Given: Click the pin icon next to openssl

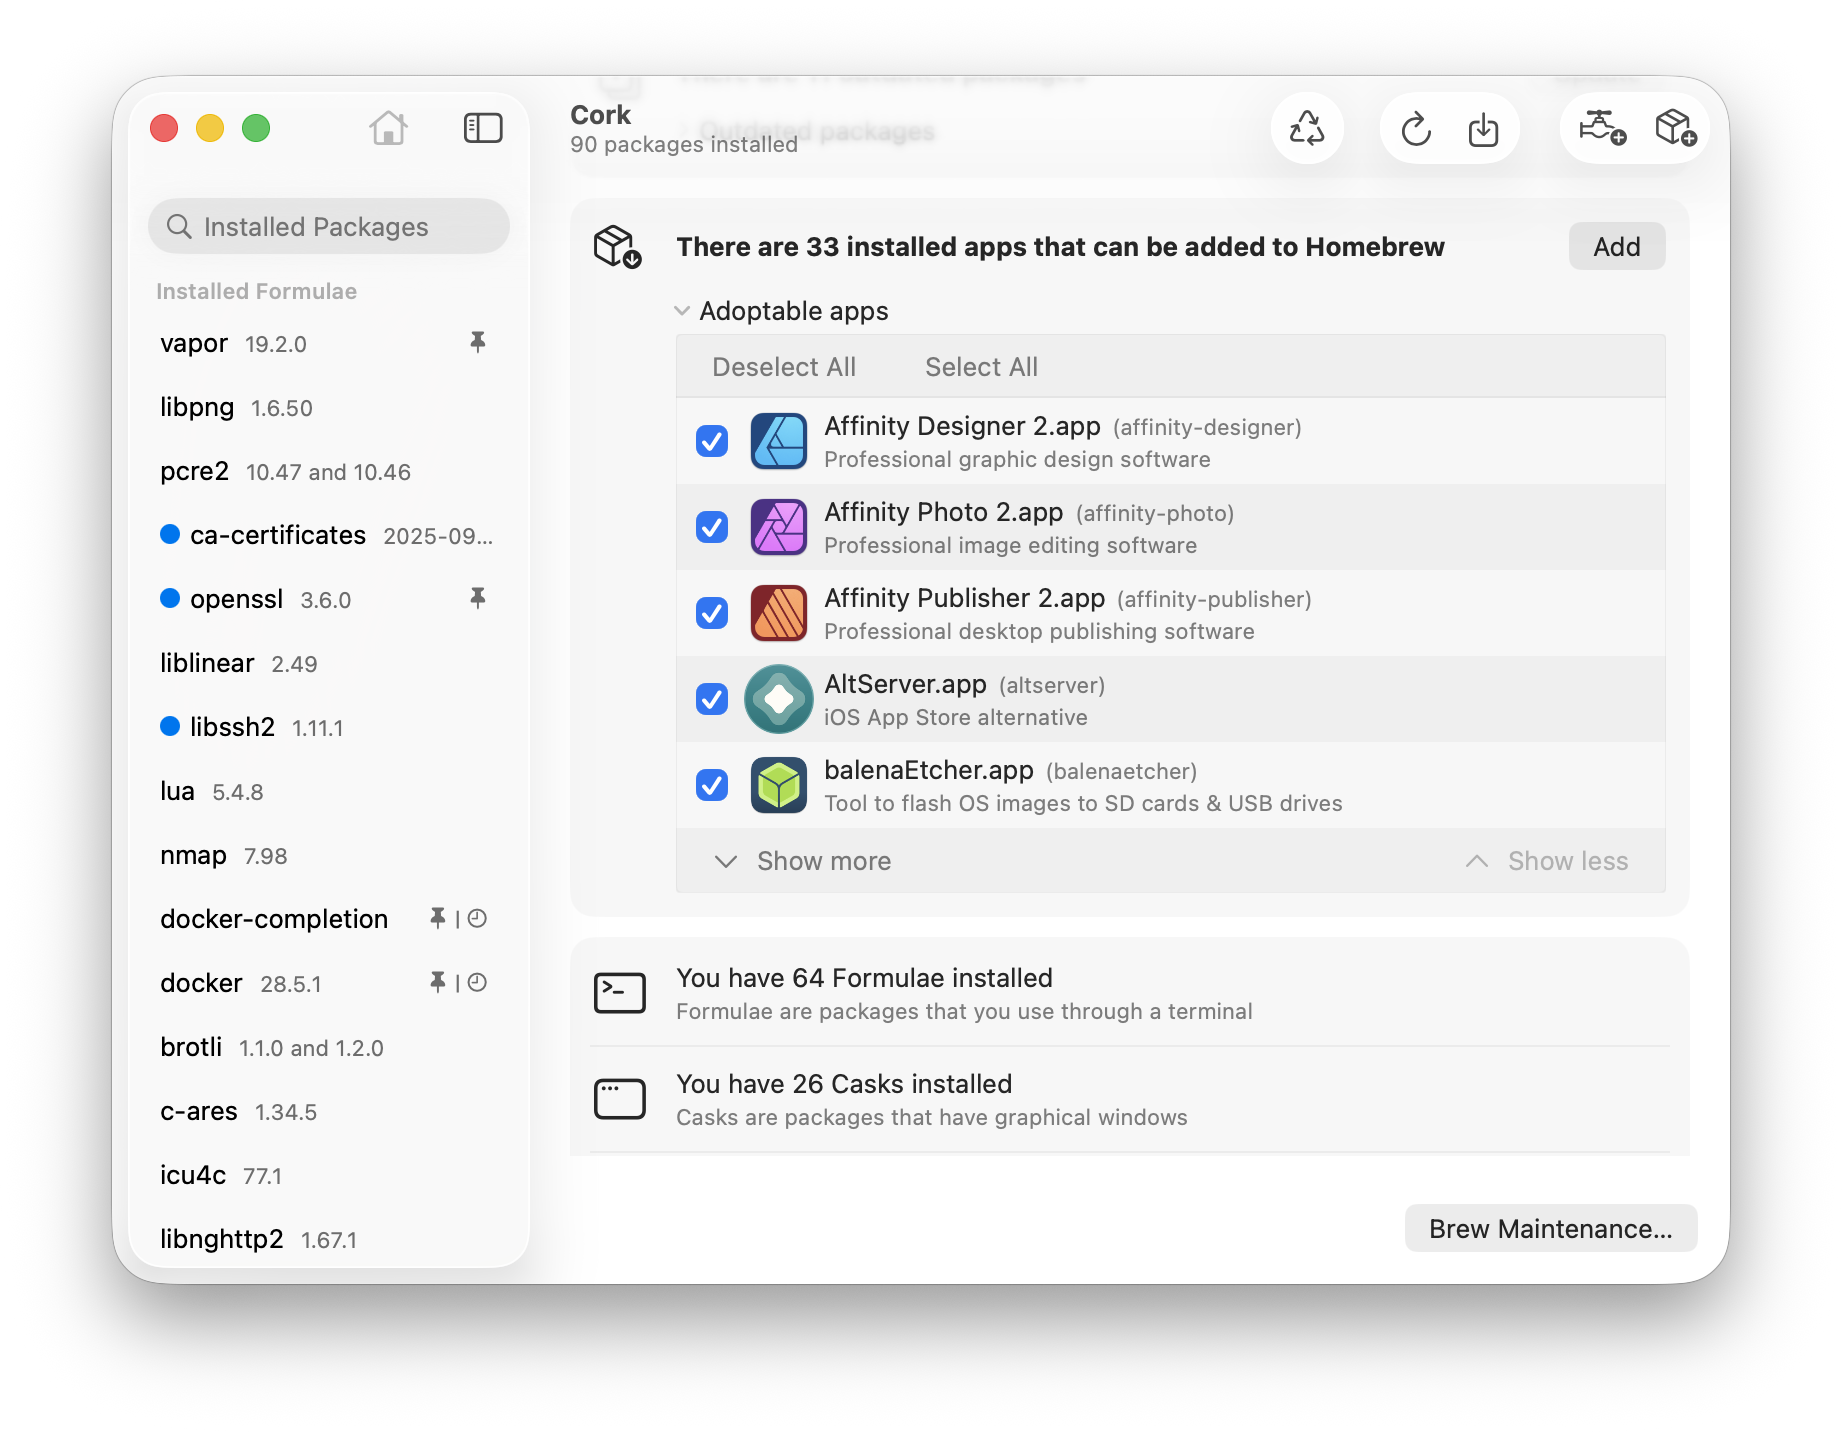Looking at the screenshot, I should (478, 598).
